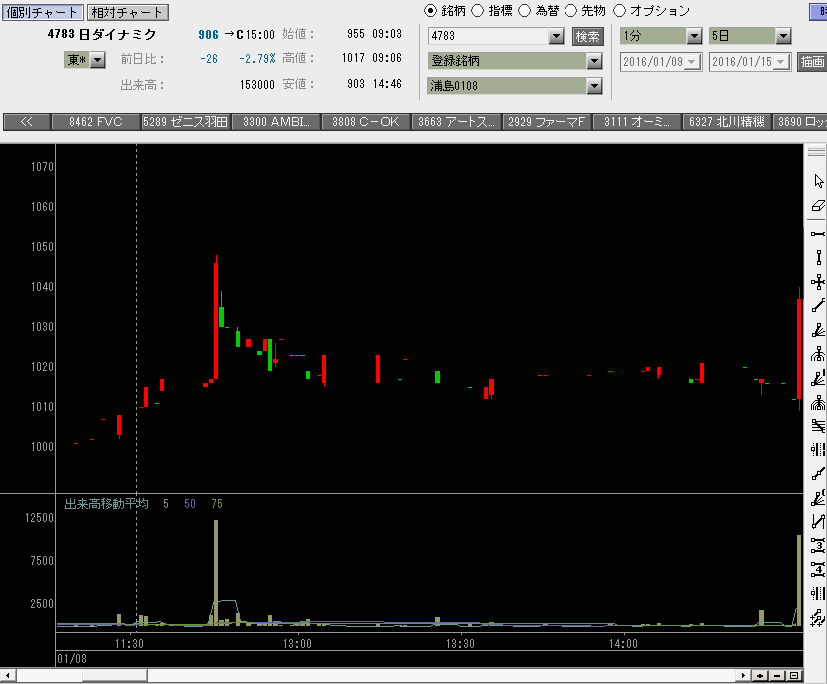Zoom out chart with minus button
The width and height of the screenshot is (827, 684).
777,676
